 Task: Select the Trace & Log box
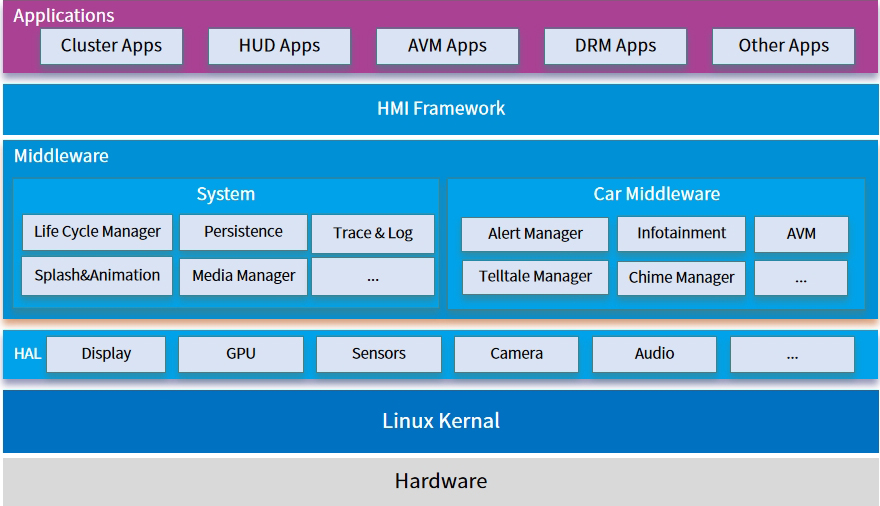coord(373,233)
